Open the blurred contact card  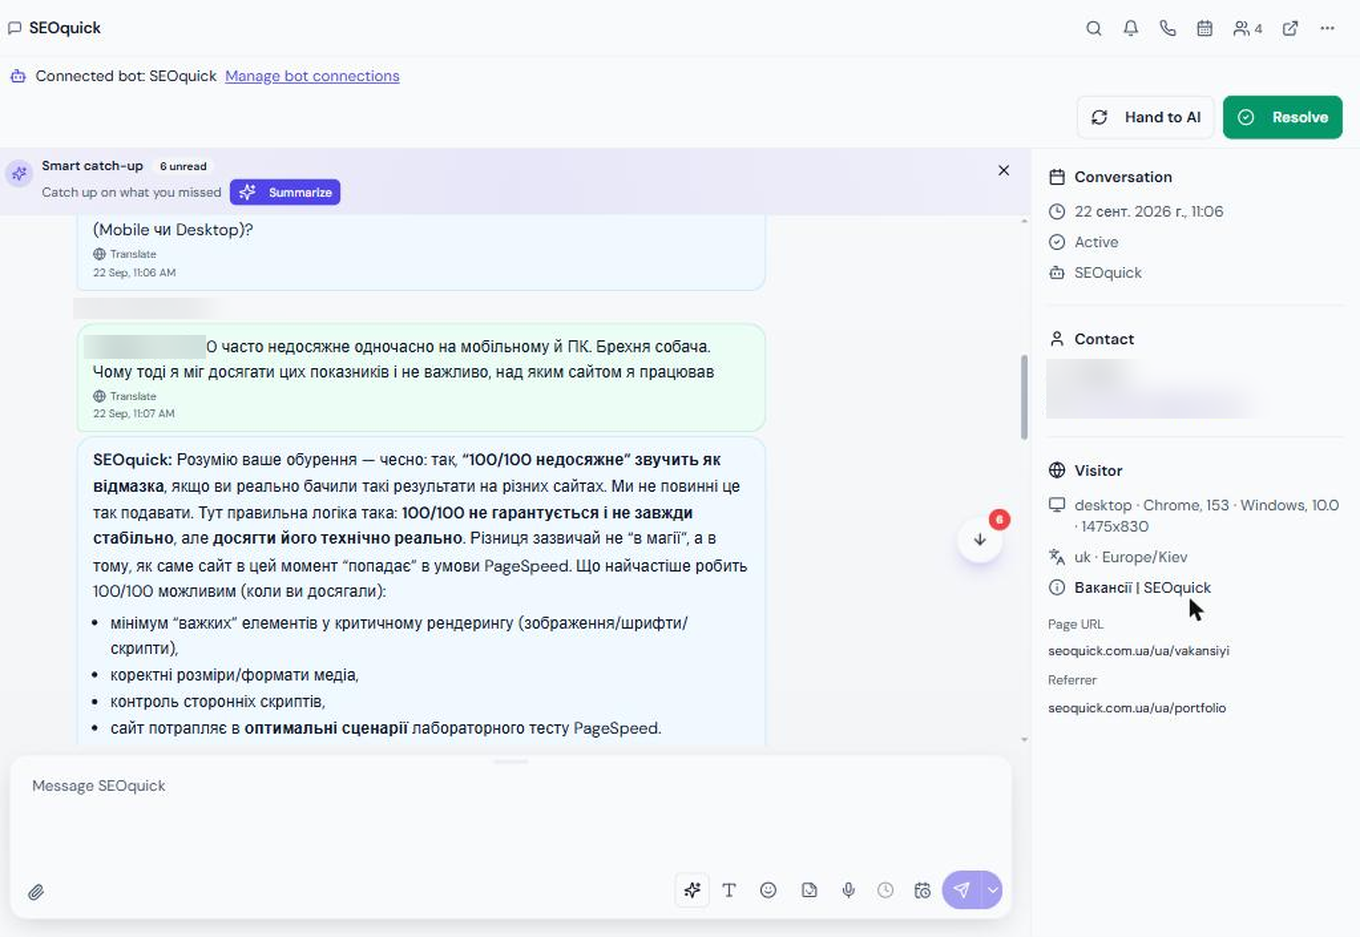click(x=1150, y=388)
